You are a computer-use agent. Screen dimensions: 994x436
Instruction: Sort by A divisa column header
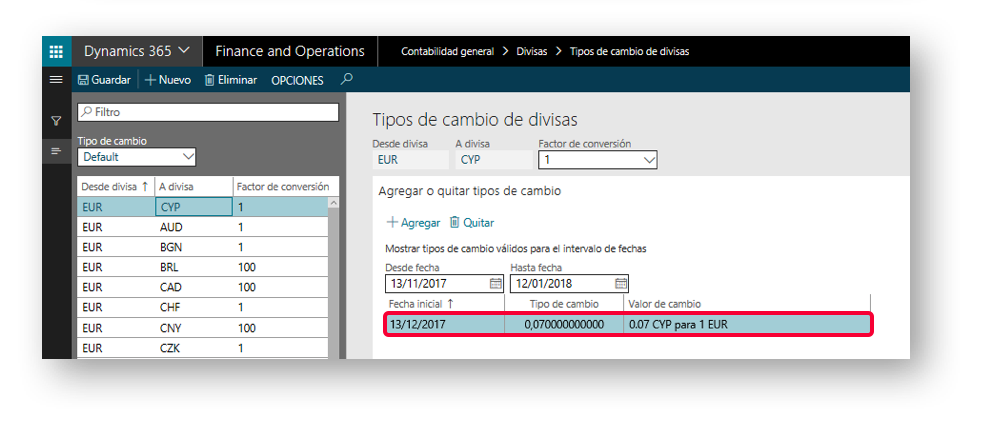(x=193, y=186)
